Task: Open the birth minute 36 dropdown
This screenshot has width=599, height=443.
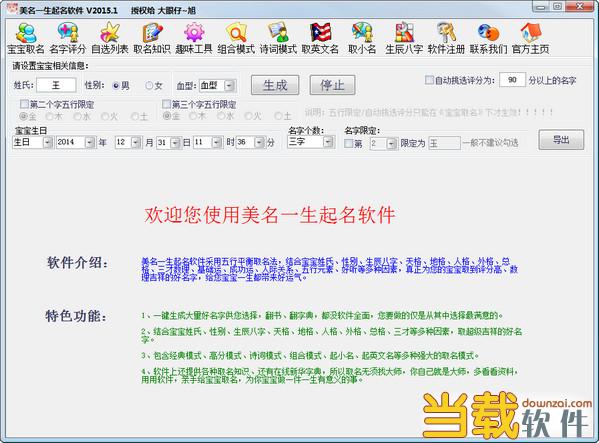Action: [x=259, y=143]
